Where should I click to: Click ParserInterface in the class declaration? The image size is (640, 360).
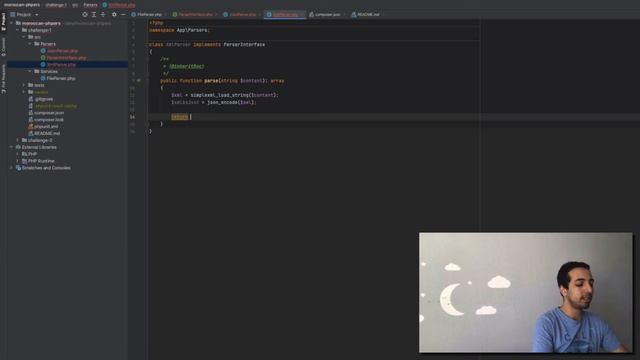click(x=244, y=44)
